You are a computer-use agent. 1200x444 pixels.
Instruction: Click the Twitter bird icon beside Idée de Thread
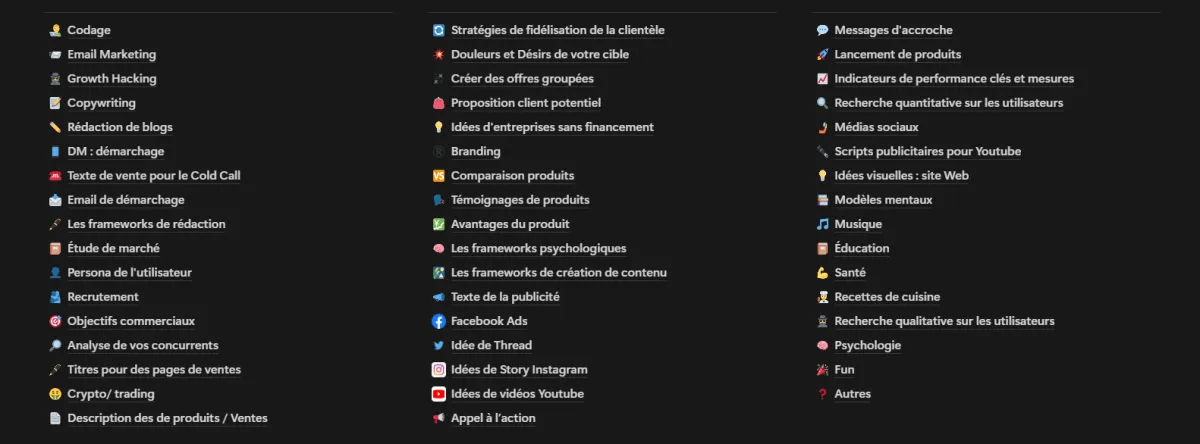[438, 346]
